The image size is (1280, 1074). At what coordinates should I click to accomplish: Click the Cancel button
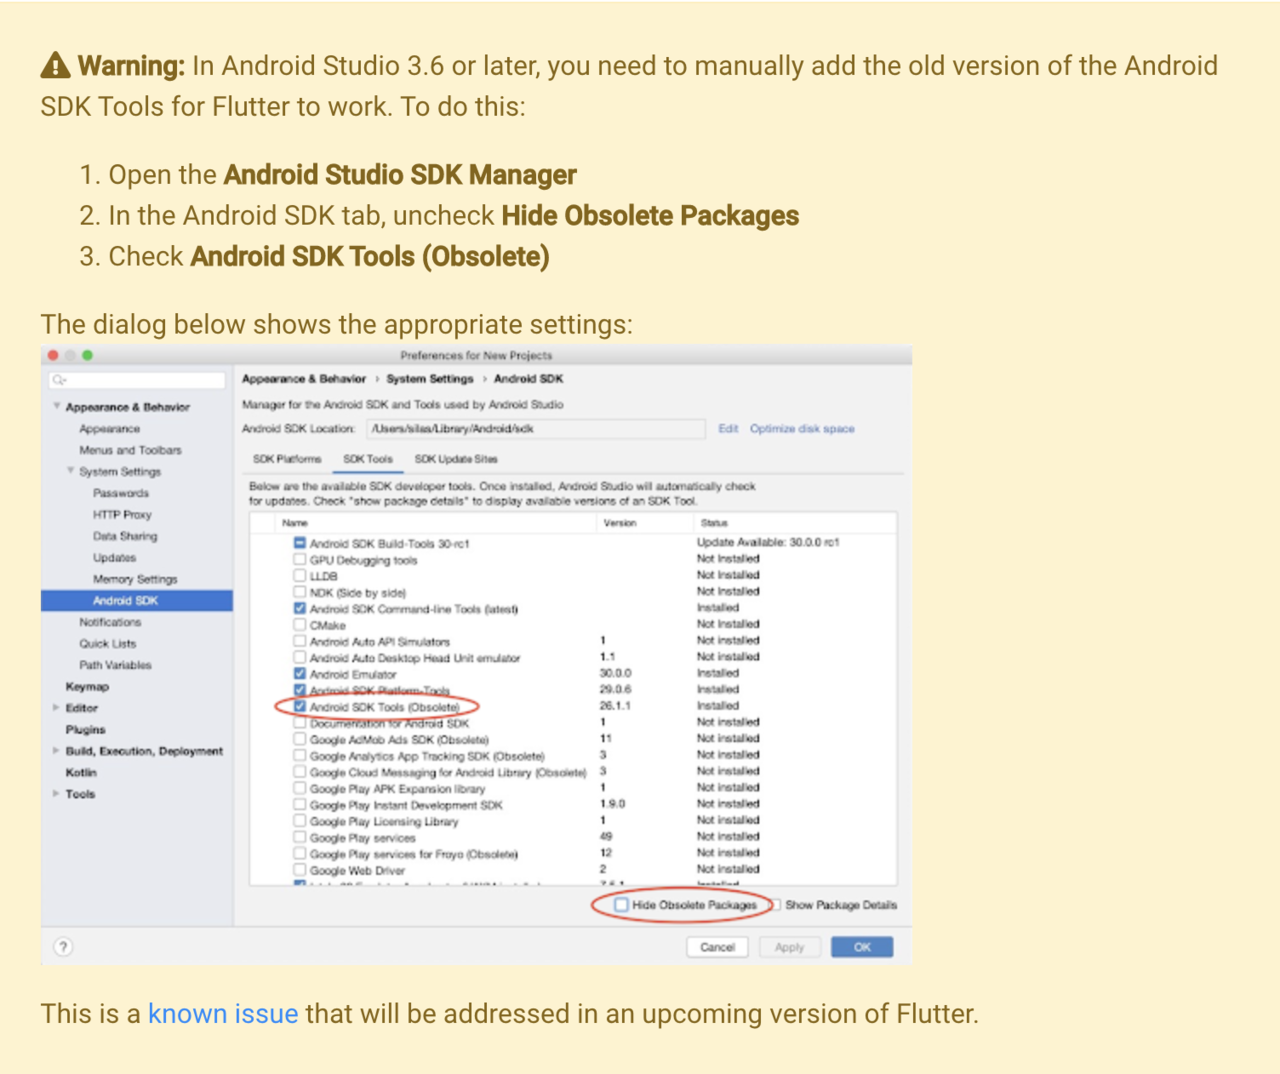[717, 947]
